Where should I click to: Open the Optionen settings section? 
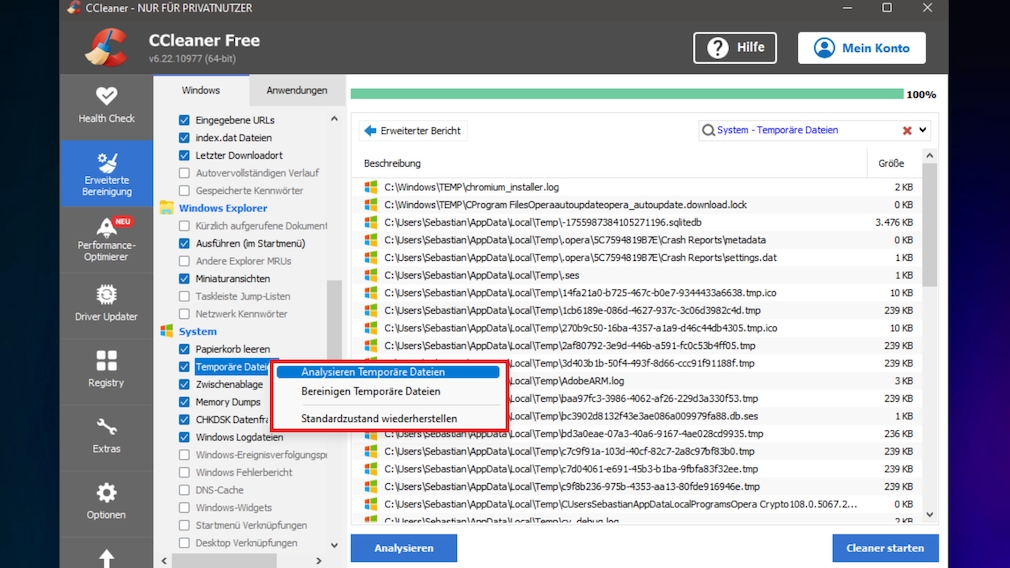click(106, 504)
